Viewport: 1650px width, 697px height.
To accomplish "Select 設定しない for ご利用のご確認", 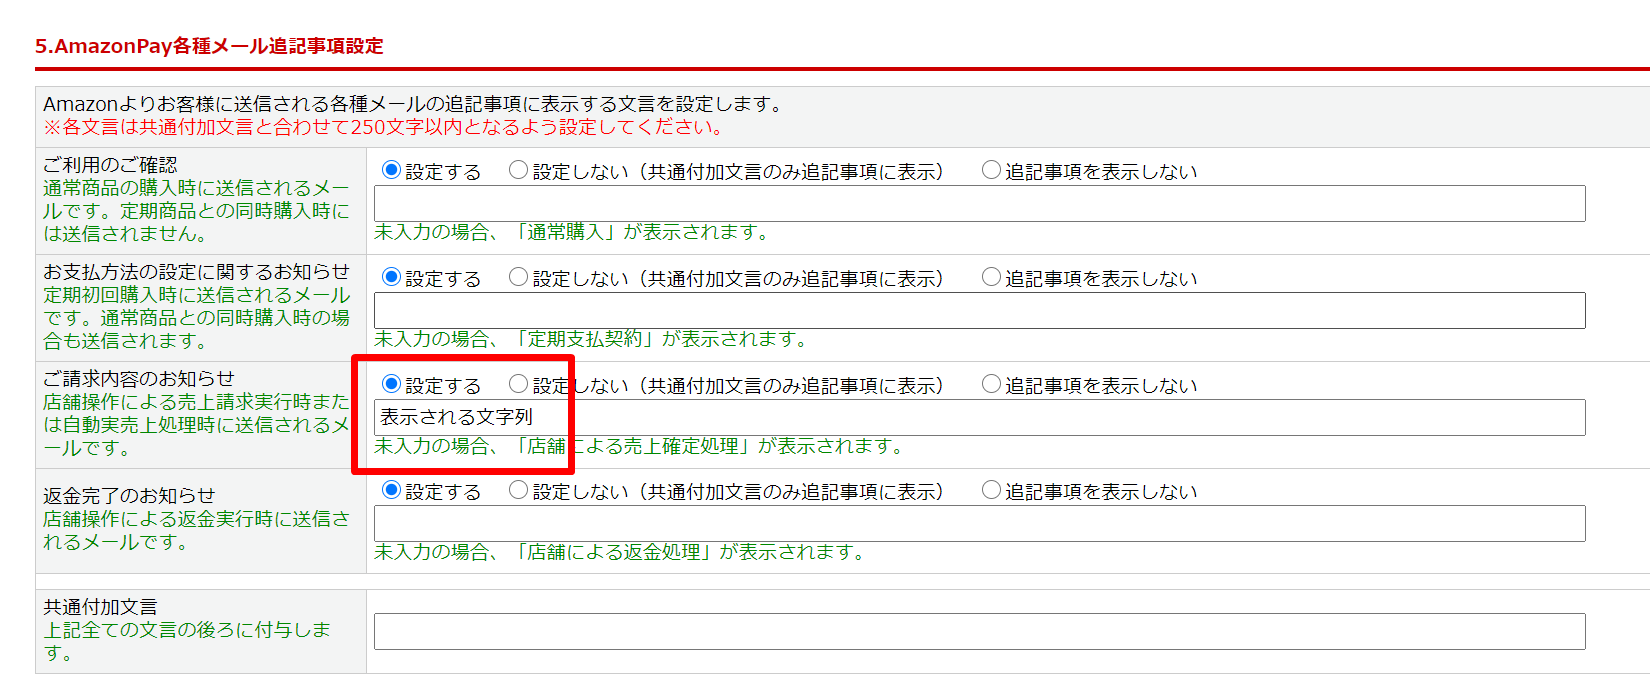I will pos(518,170).
